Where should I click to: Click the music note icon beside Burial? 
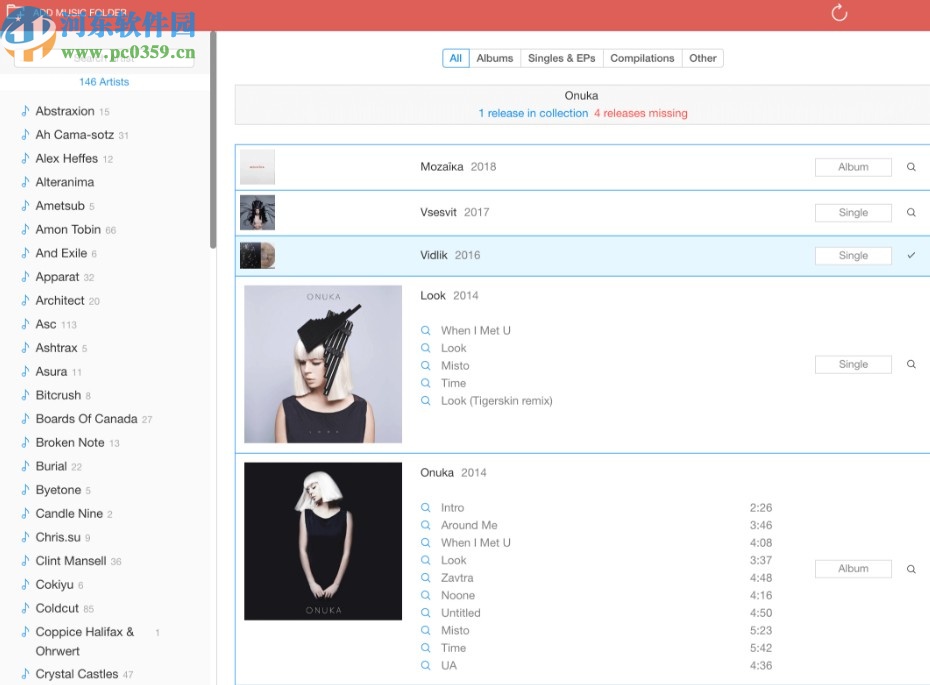[25, 466]
